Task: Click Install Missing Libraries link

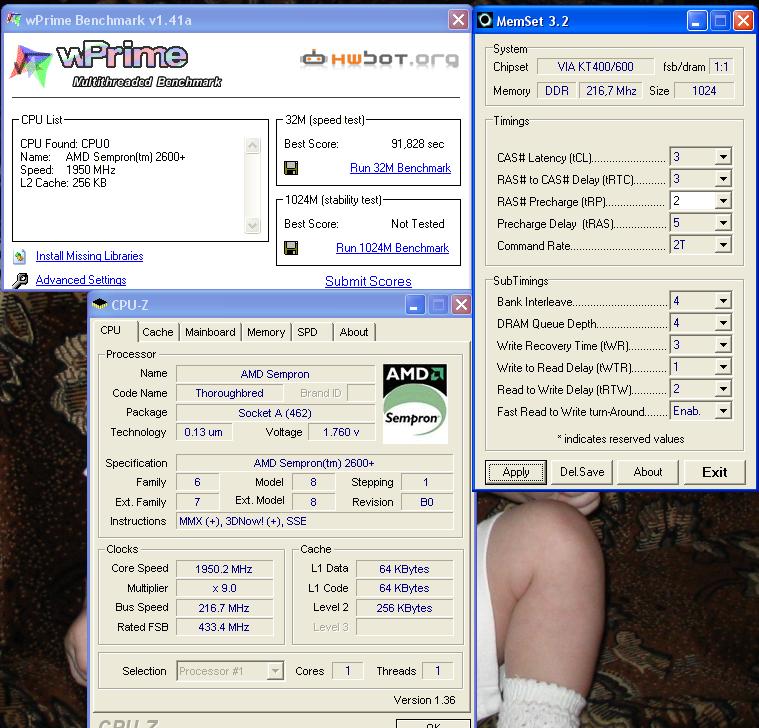Action: click(90, 256)
